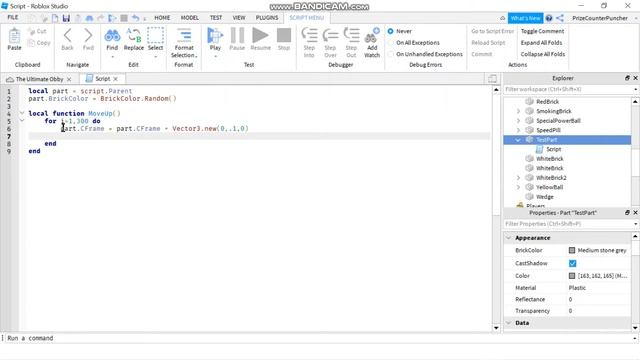Click the save icon in quick access toolbar

coord(66,18)
